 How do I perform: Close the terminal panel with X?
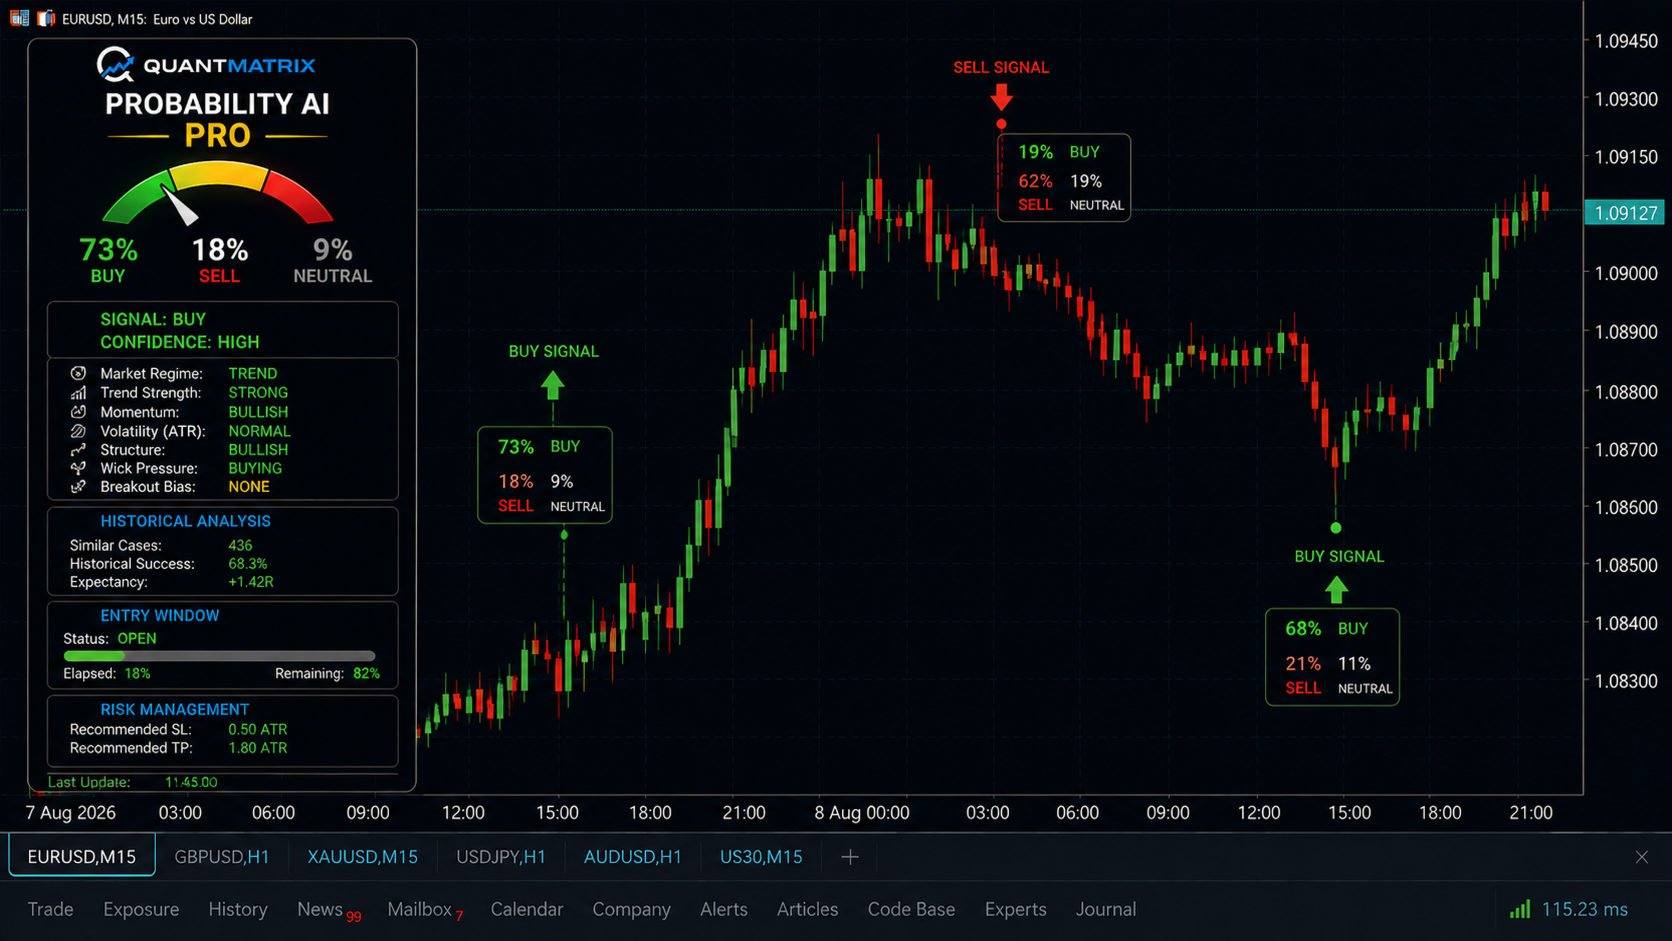pos(1642,857)
